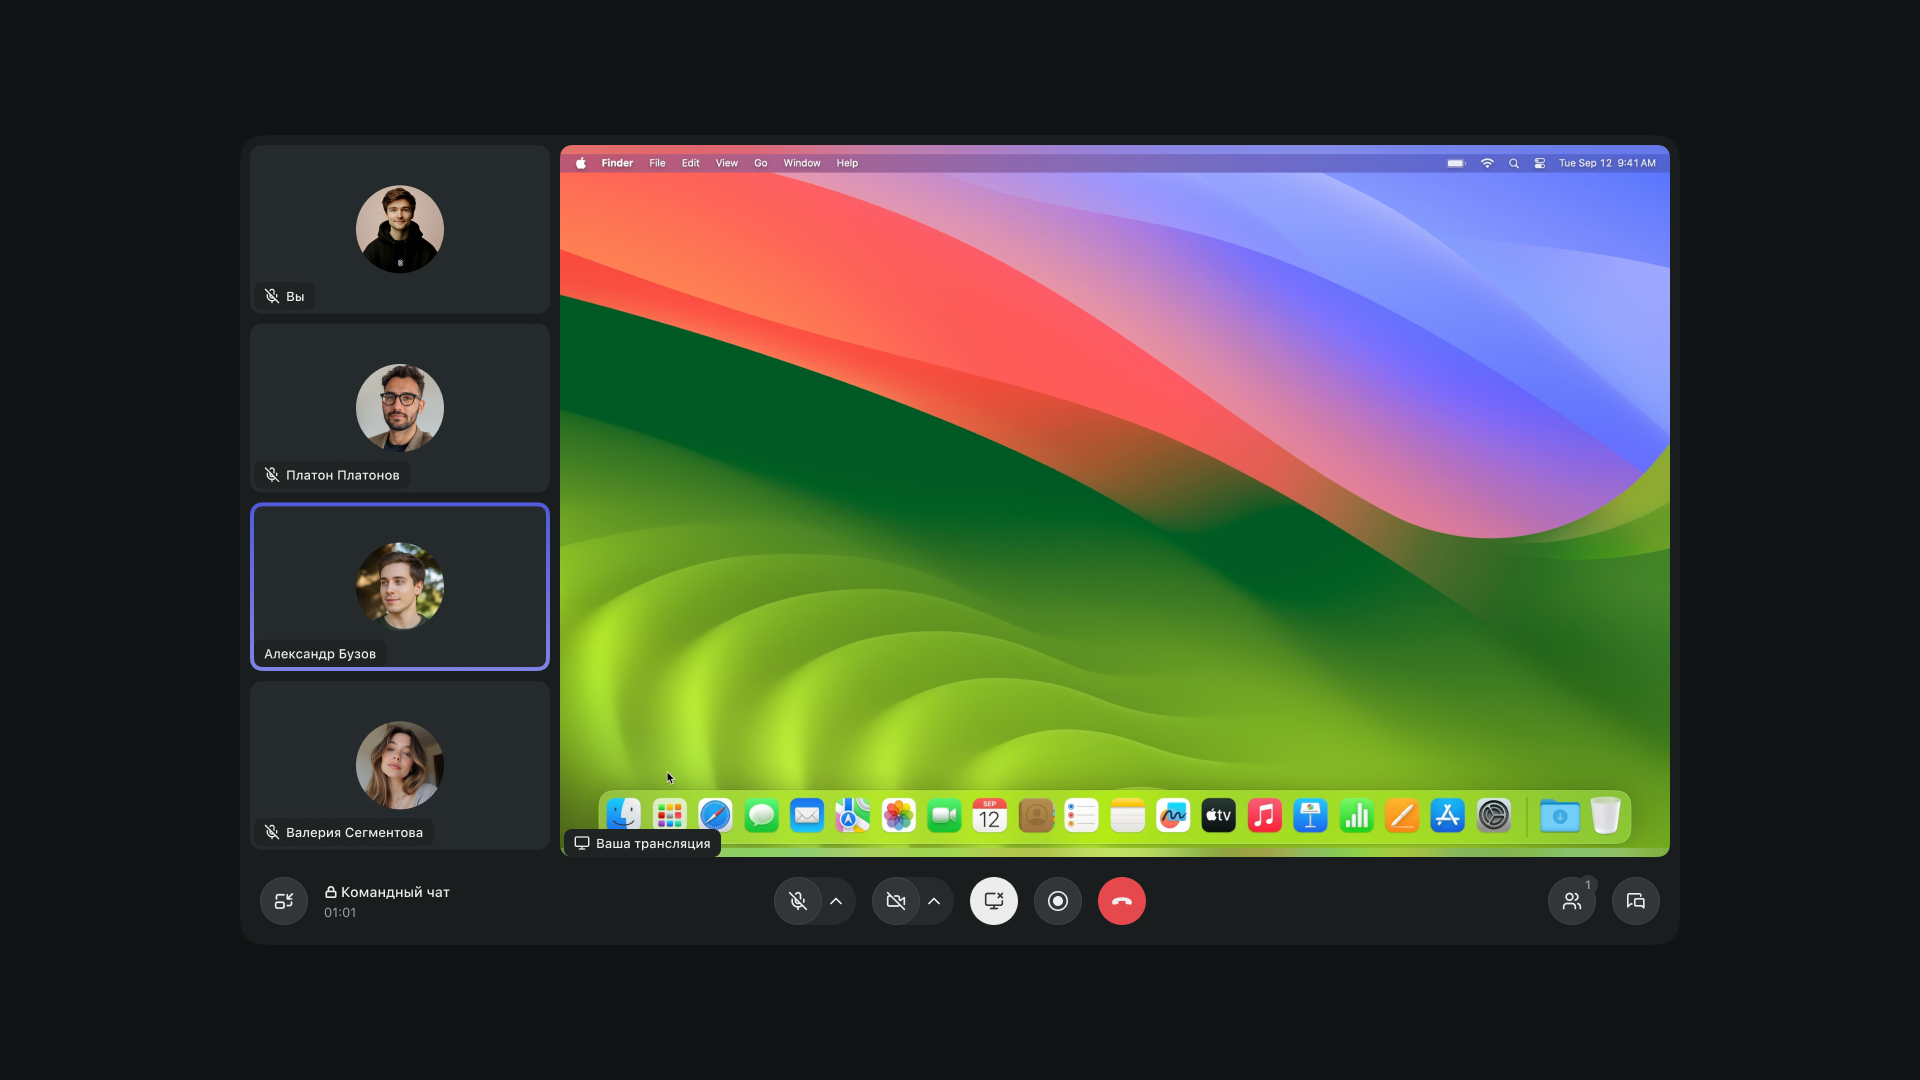Open Safari from the shared dock

click(715, 816)
